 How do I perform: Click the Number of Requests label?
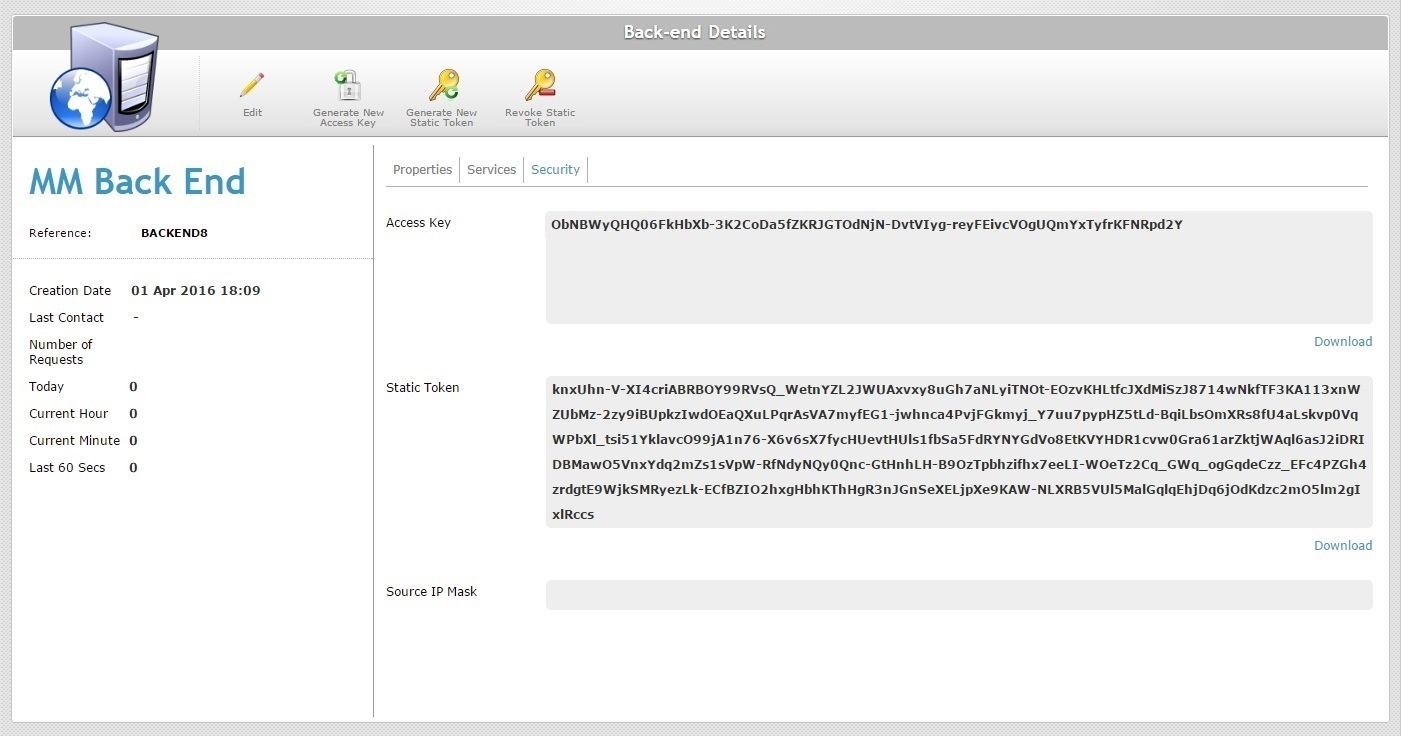[61, 352]
